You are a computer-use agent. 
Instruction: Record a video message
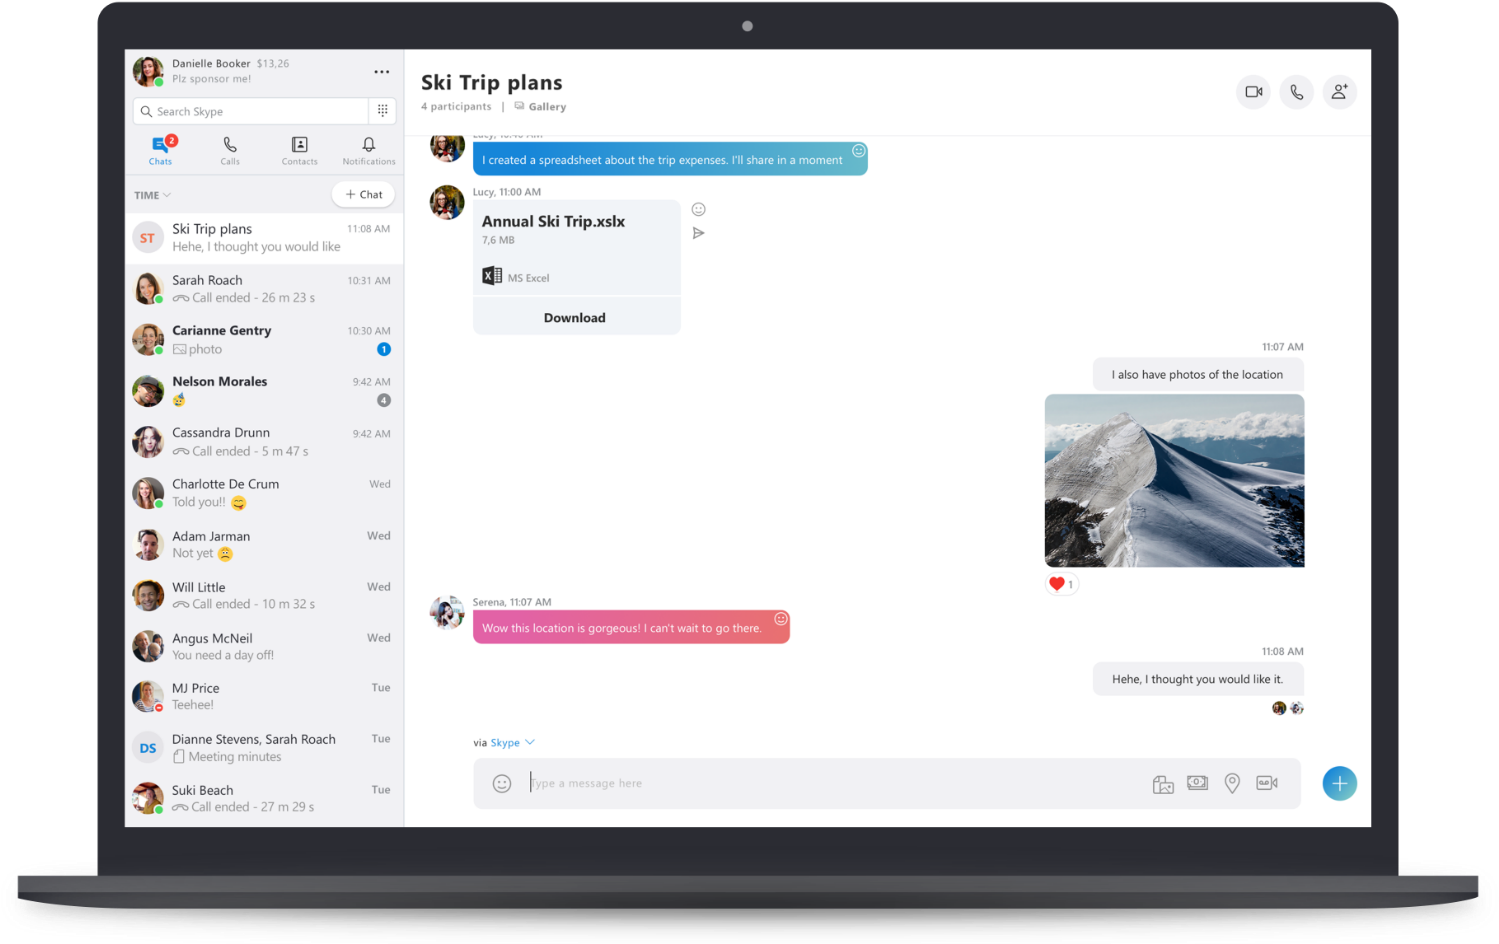(x=1267, y=783)
